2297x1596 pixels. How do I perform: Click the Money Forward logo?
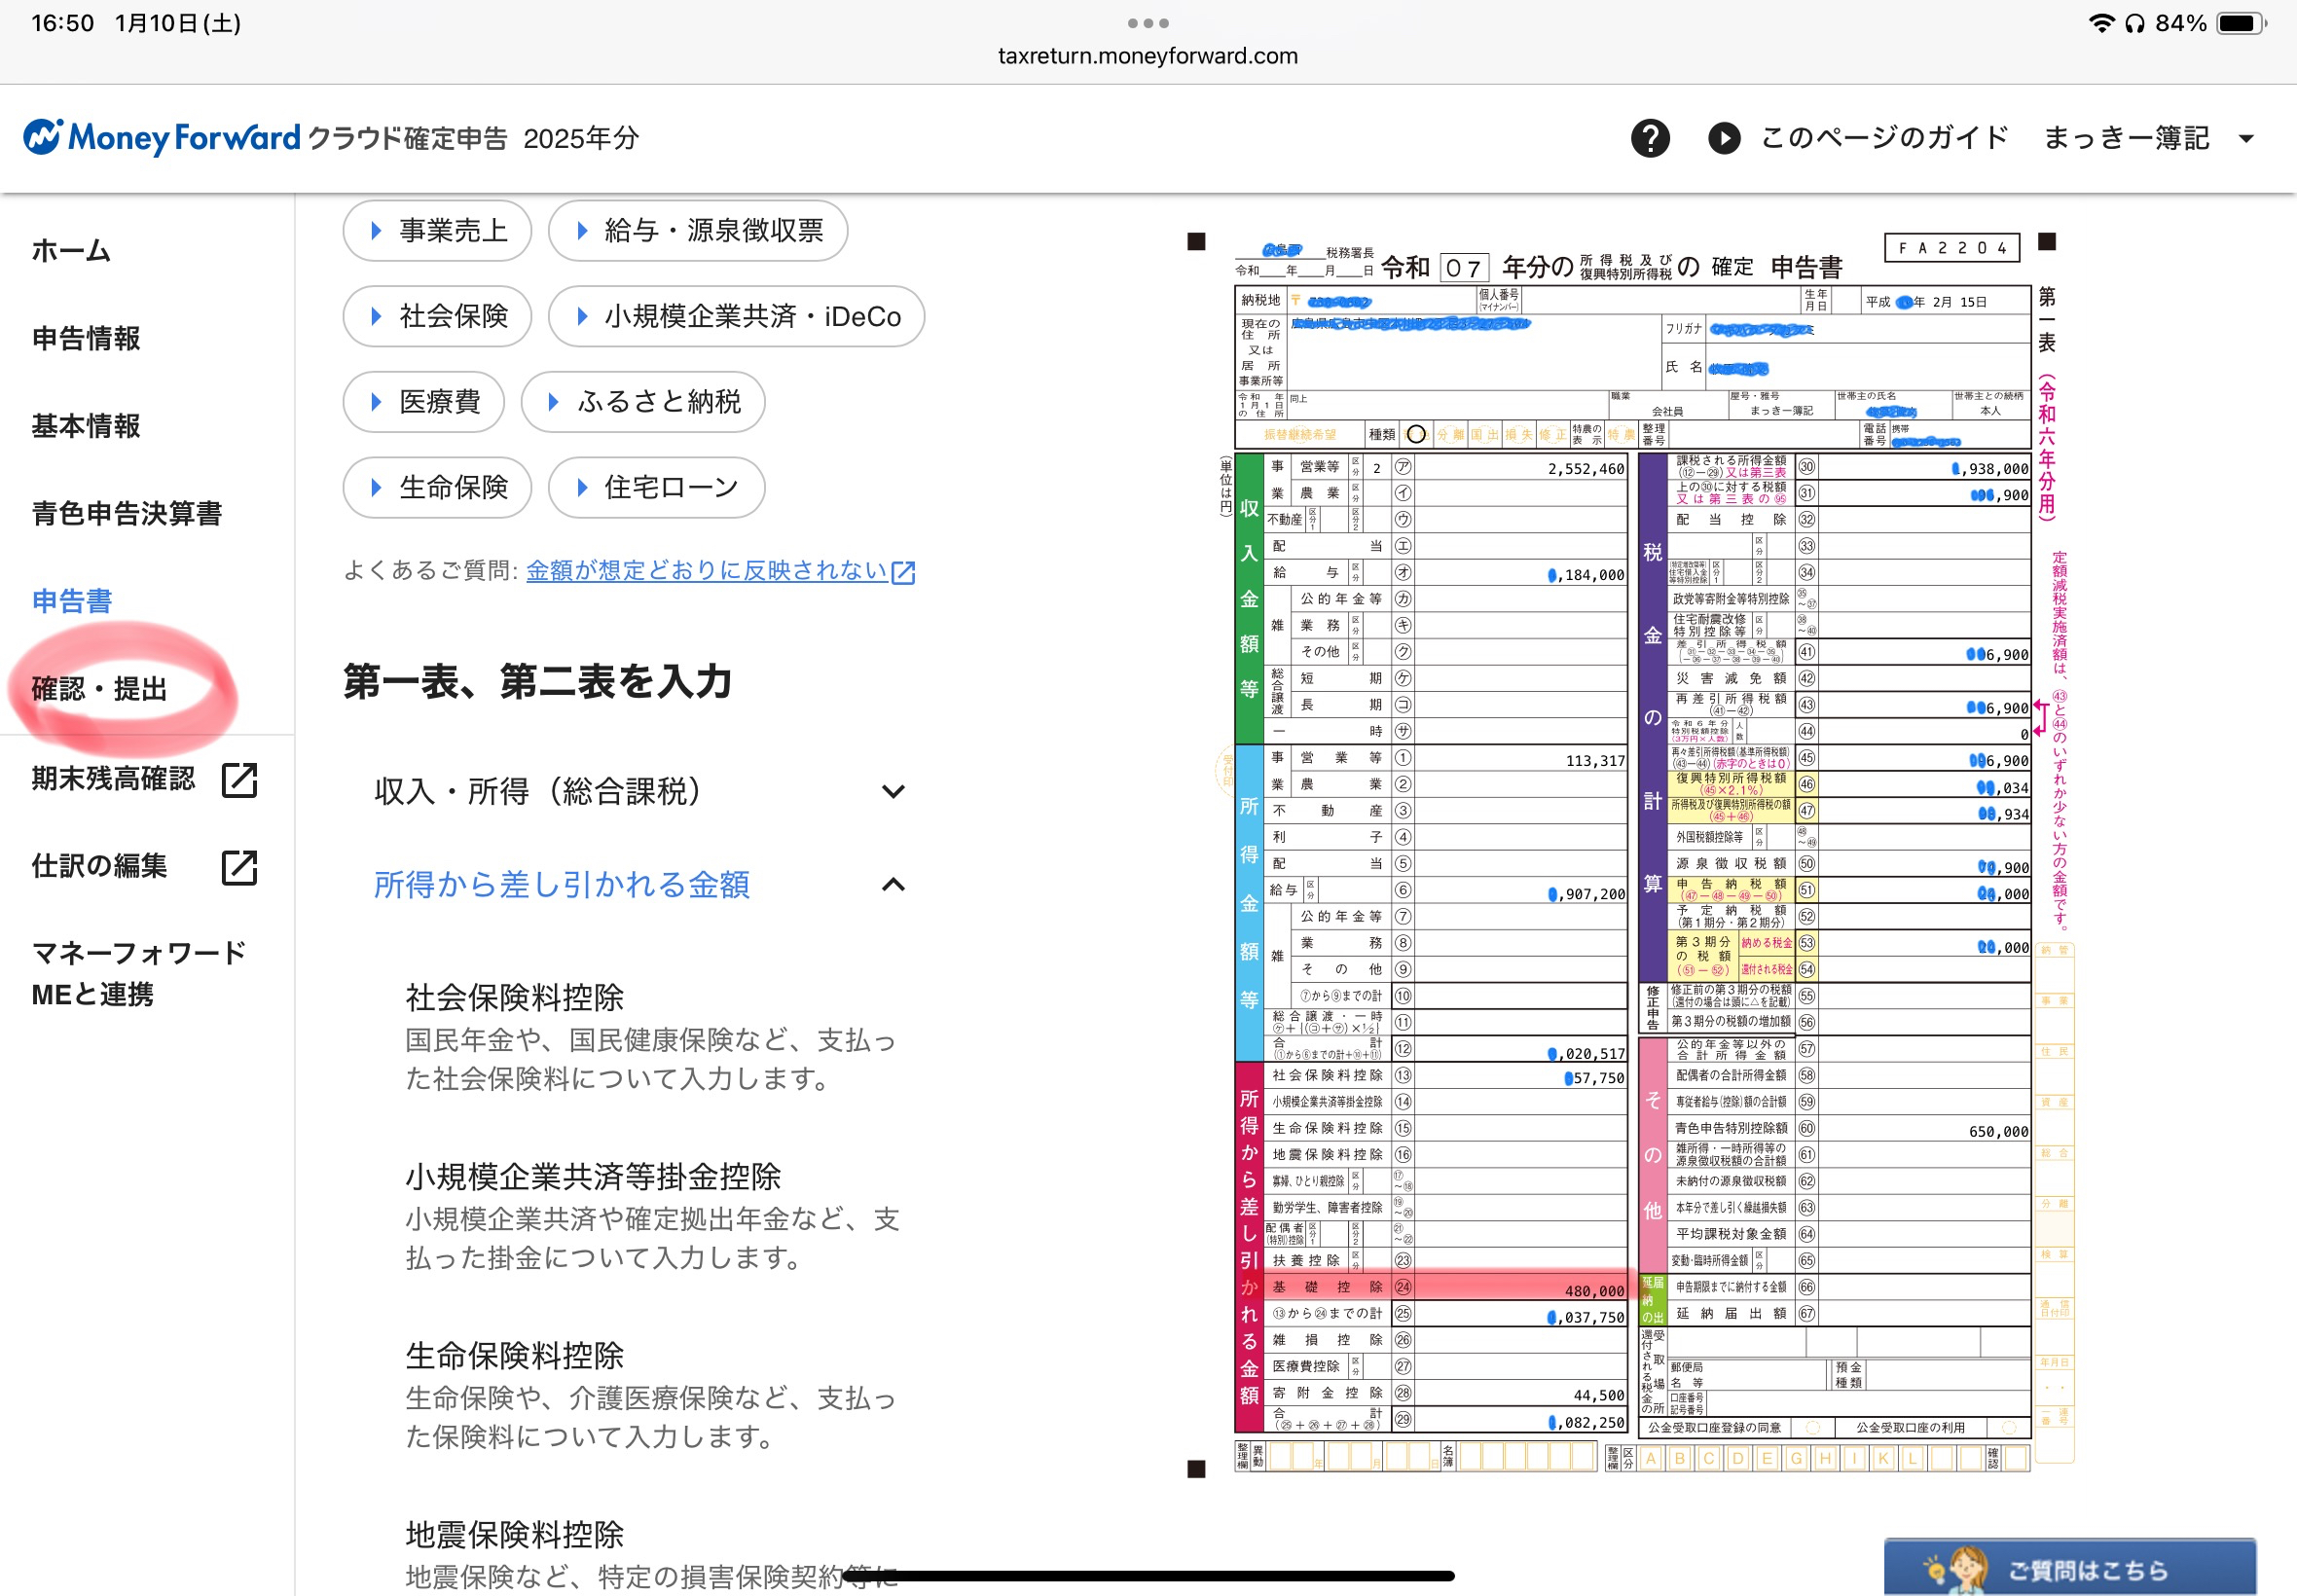pyautogui.click(x=163, y=137)
